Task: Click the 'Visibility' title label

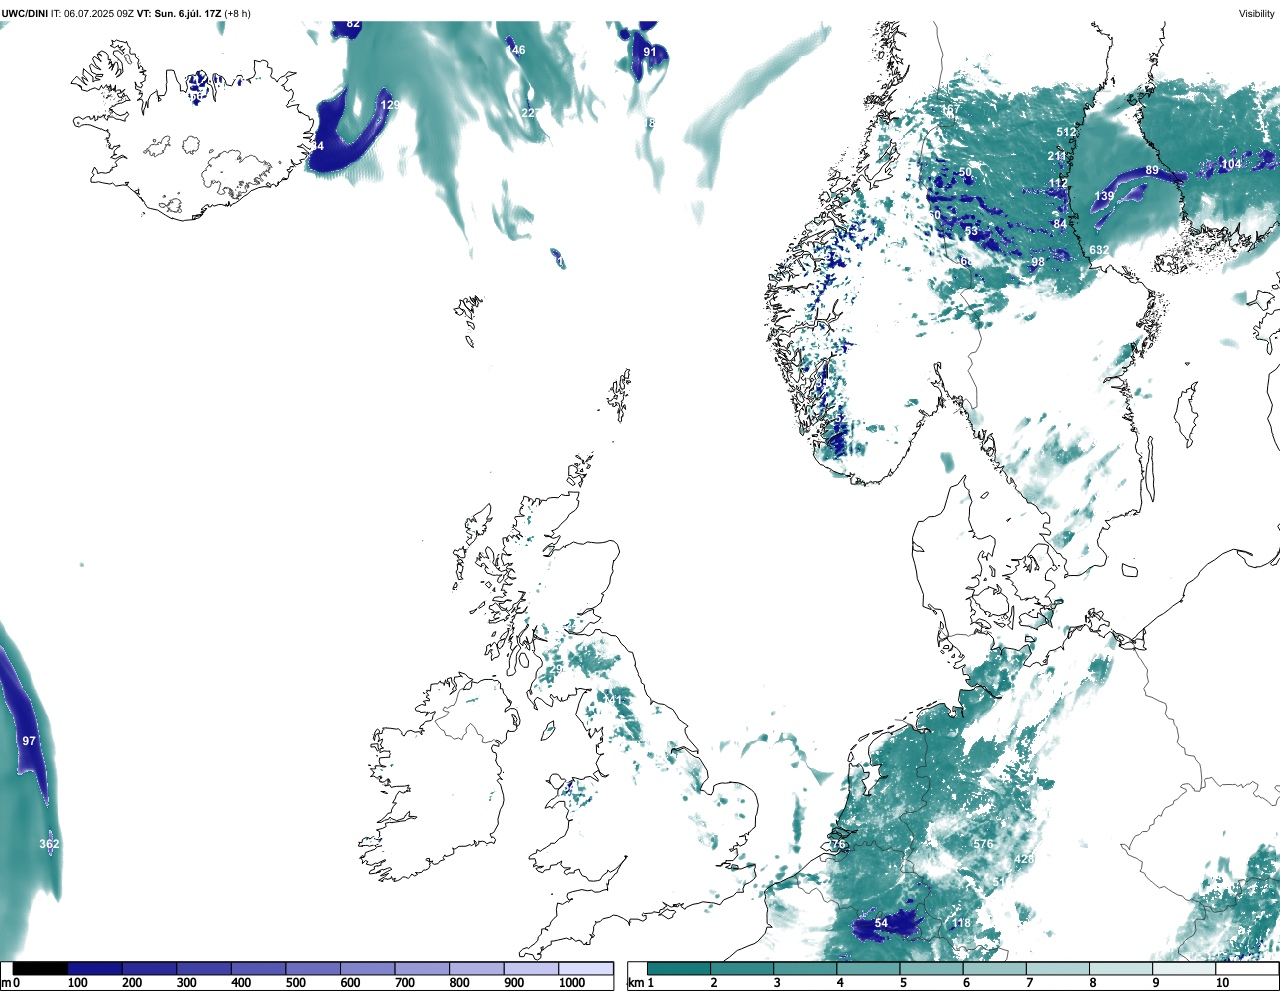Action: click(x=1256, y=14)
